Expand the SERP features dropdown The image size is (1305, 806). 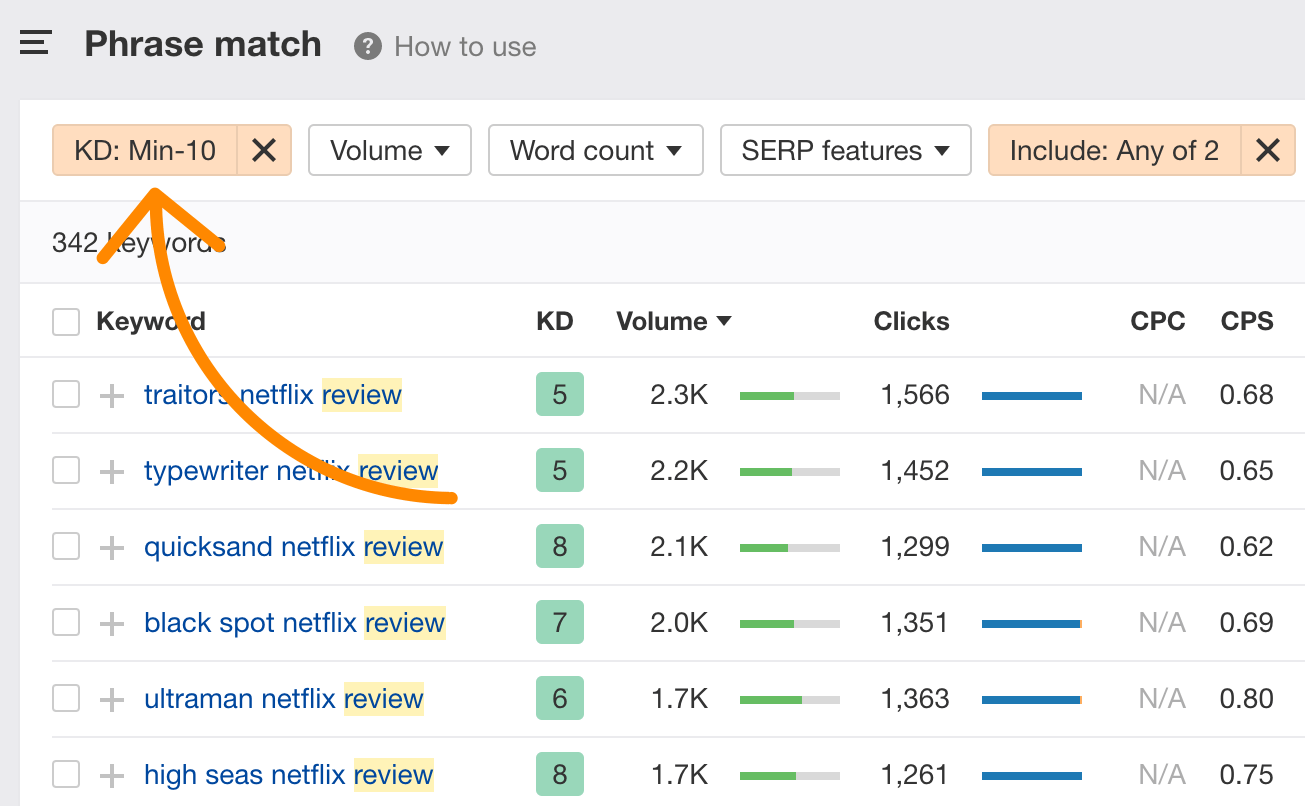pyautogui.click(x=845, y=151)
